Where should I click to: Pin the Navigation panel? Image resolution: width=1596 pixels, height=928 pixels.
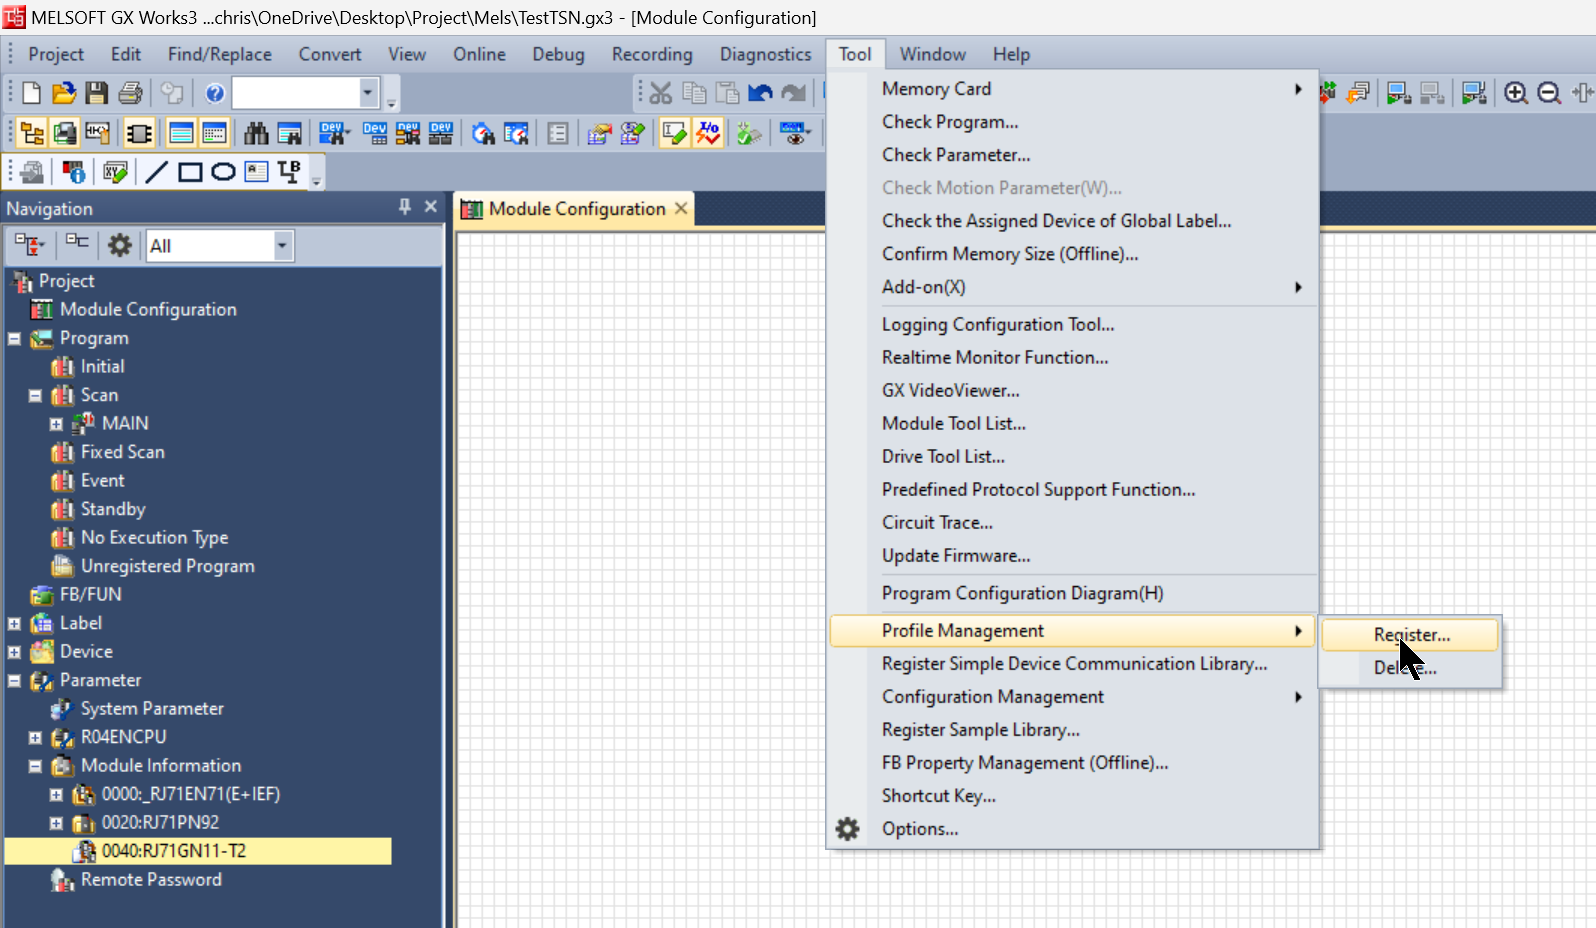[405, 206]
